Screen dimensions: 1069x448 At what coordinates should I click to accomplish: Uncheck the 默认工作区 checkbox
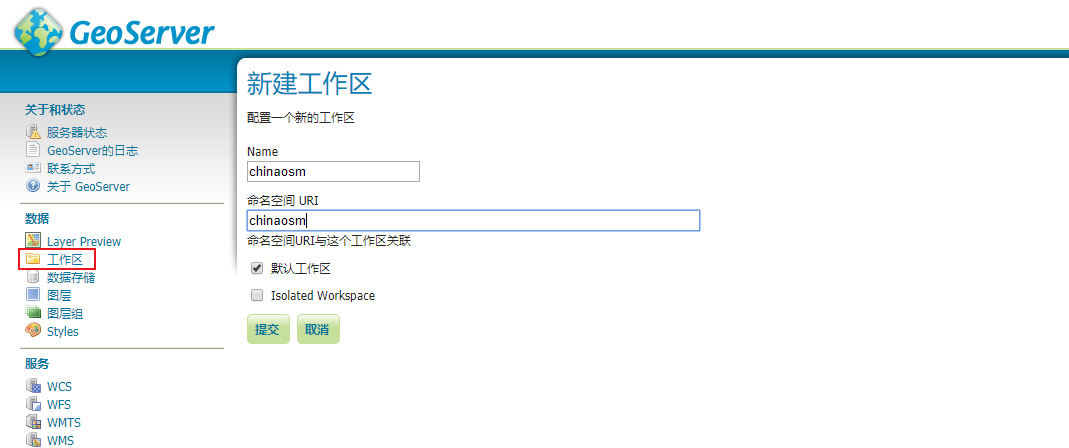click(x=257, y=269)
